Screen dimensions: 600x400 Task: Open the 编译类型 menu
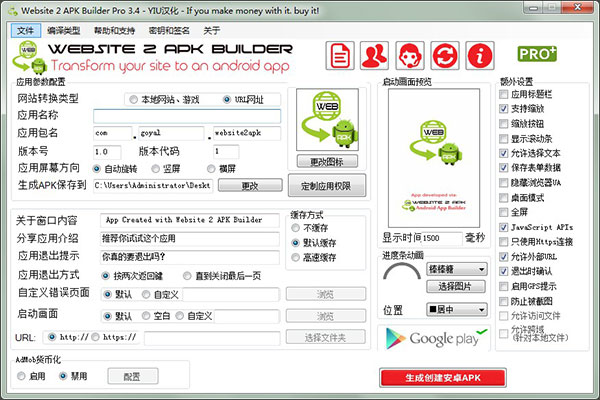coord(64,31)
